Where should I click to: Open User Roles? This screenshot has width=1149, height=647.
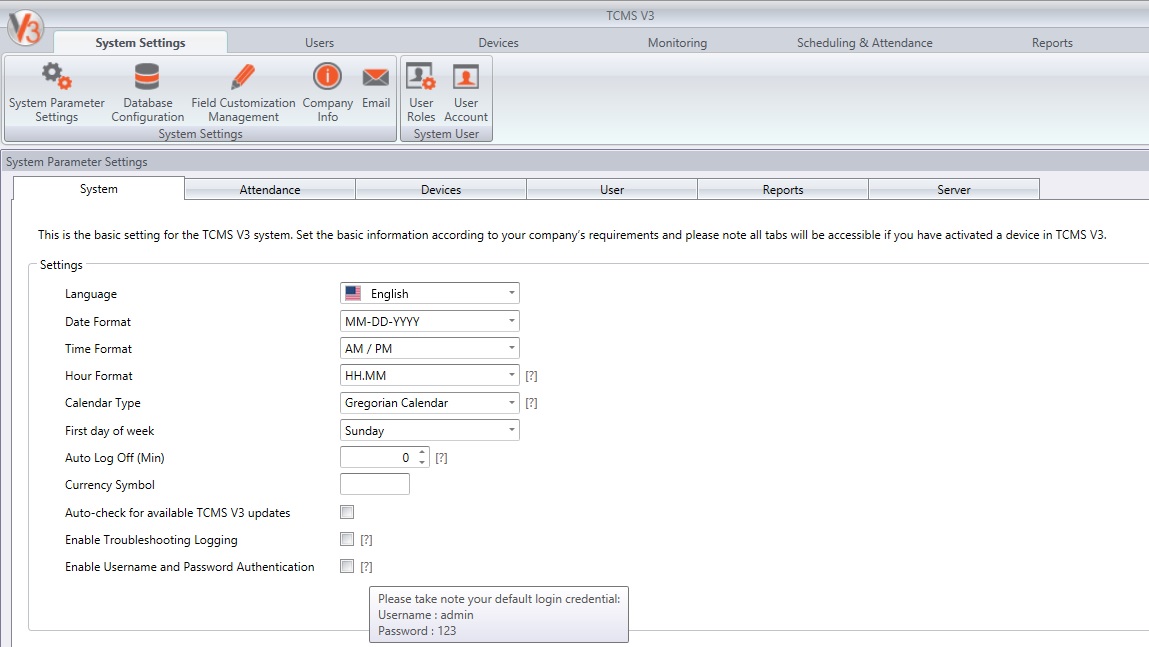[x=421, y=93]
